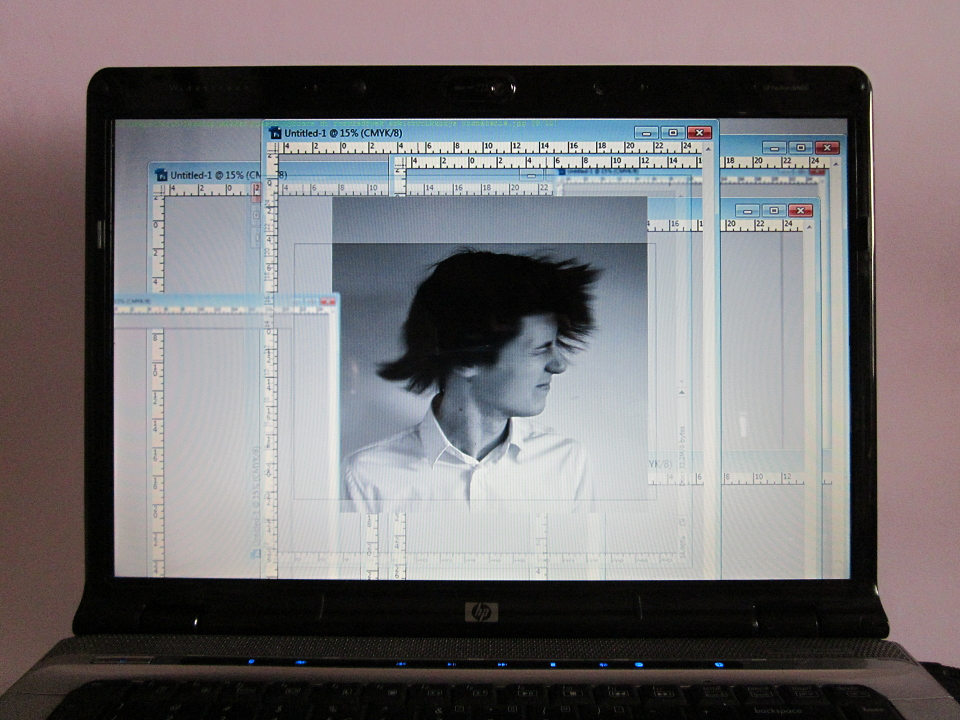Click scroll-up arrow of middle-right document window

click(809, 227)
